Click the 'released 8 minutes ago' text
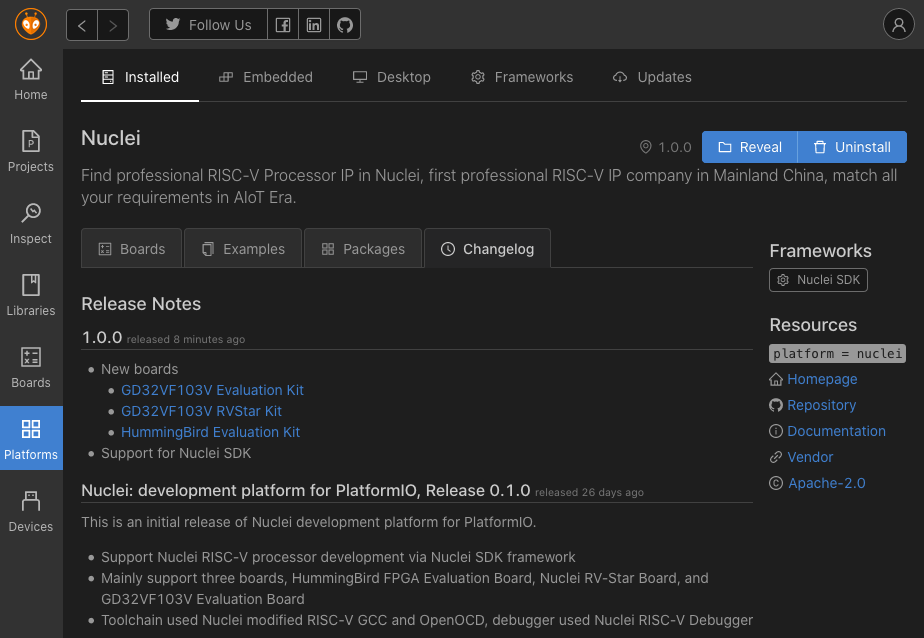This screenshot has width=924, height=638. point(186,339)
